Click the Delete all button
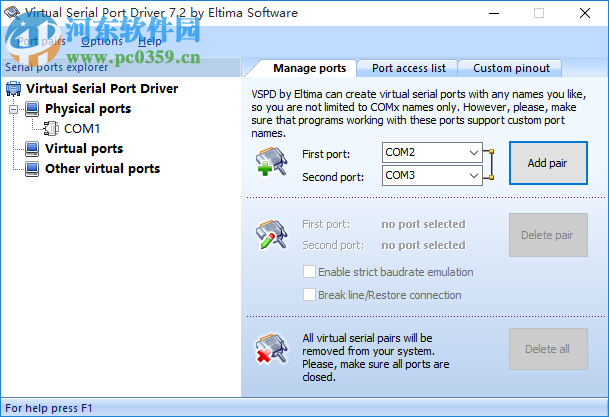 point(548,349)
